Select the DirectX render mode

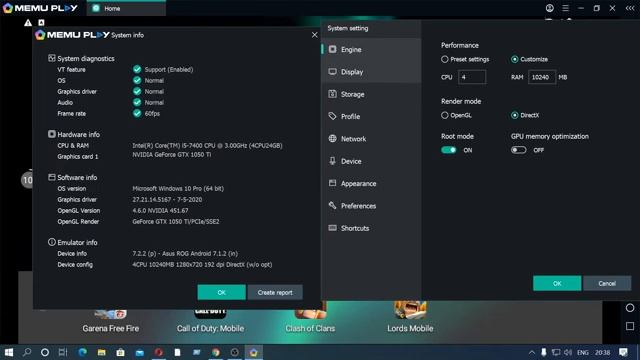[514, 115]
